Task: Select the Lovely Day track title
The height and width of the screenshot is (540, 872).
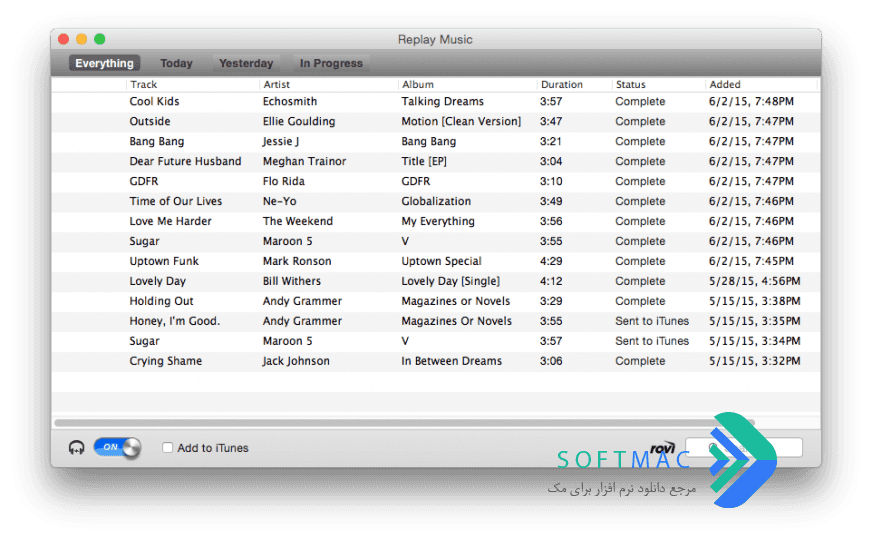Action: coord(157,281)
